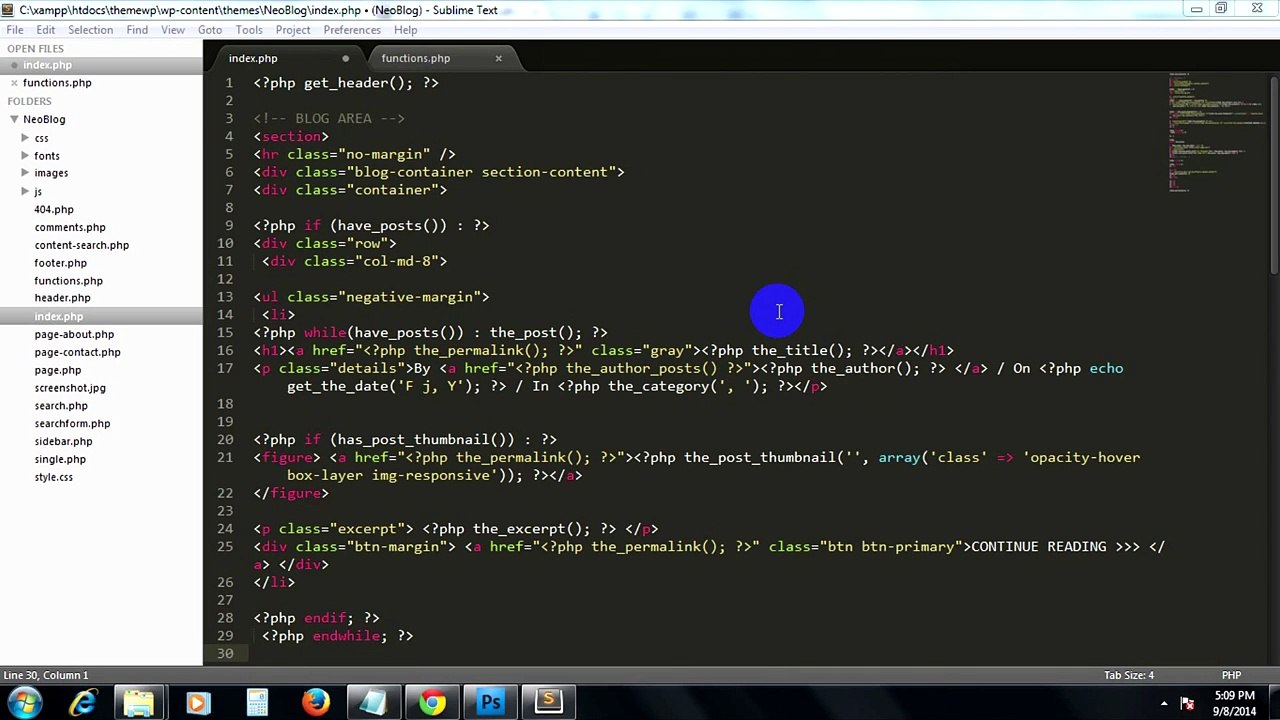This screenshot has width=1280, height=720.
Task: Open the Windows Start button
Action: pos(24,703)
